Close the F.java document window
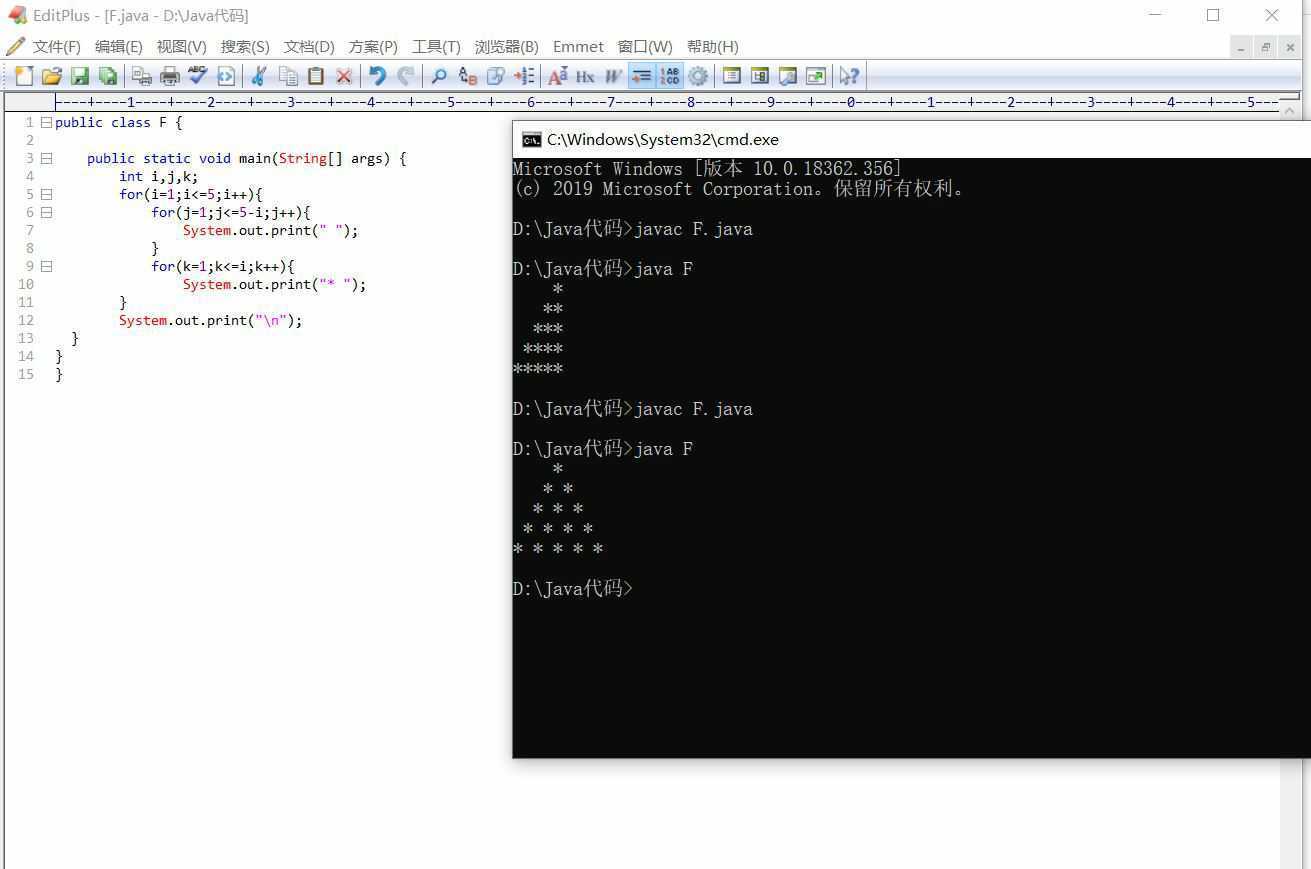This screenshot has width=1311, height=869. point(1289,47)
